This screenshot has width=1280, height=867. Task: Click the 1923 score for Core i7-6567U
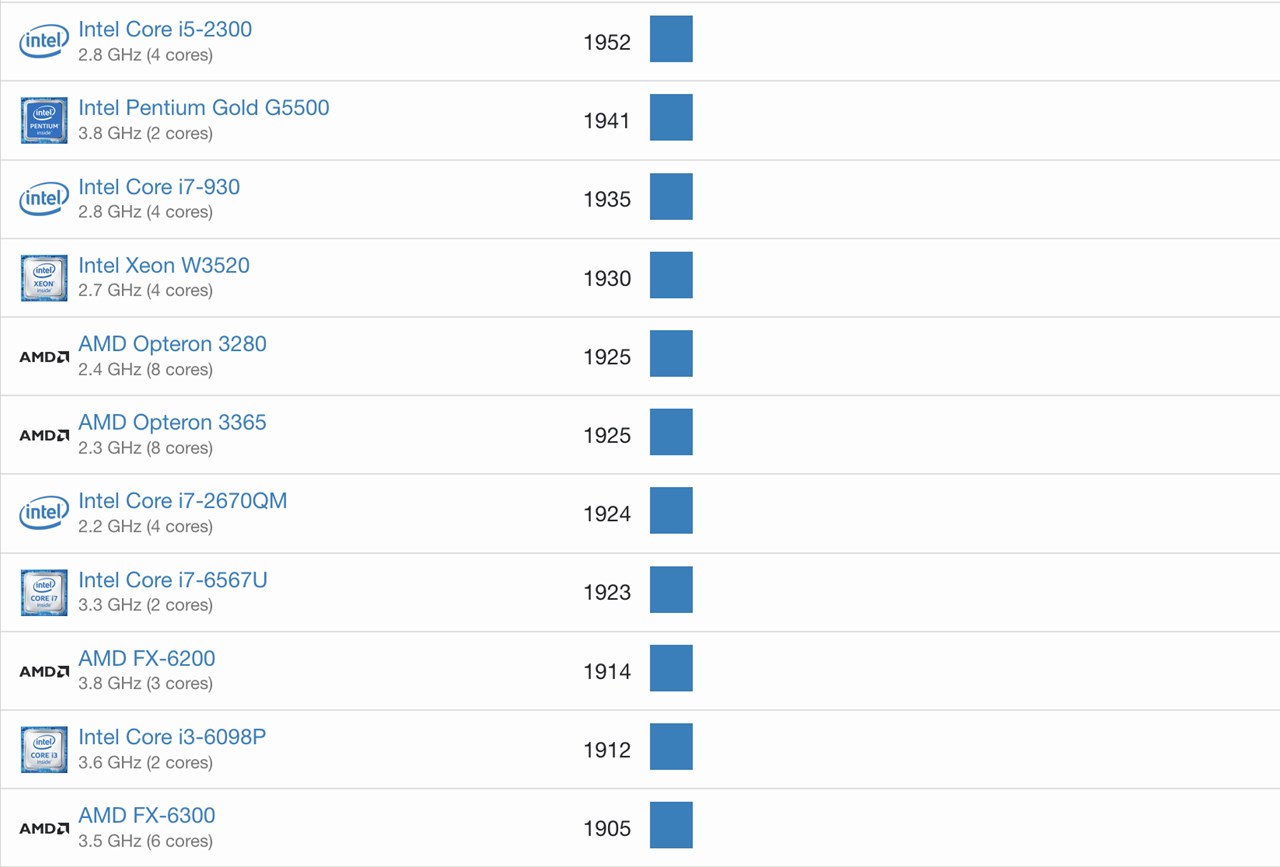pos(607,592)
